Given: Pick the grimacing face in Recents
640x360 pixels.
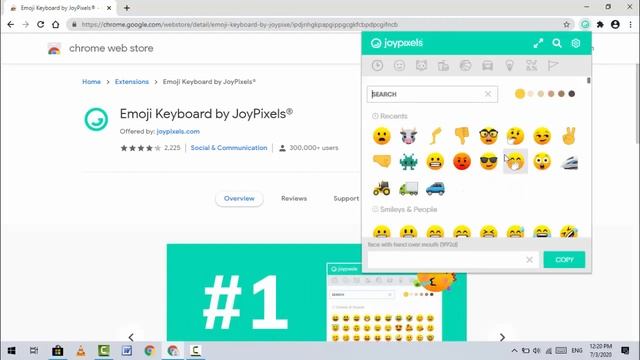Looking at the screenshot, I should pos(435,162).
